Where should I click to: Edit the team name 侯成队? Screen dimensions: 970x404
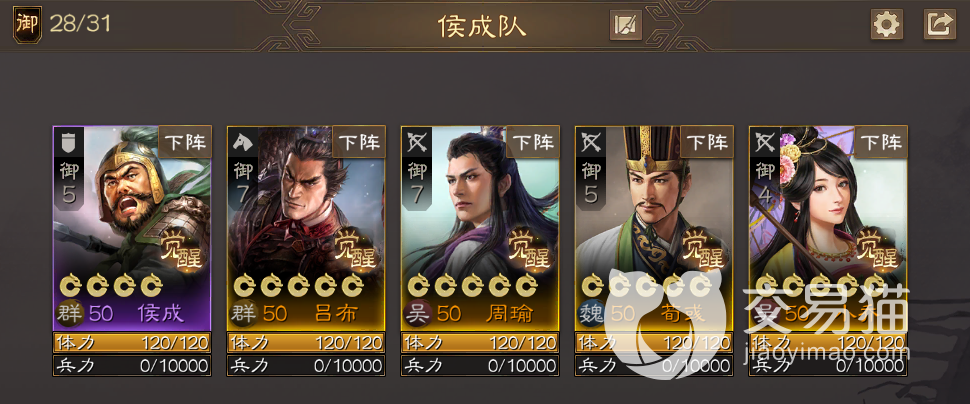625,25
